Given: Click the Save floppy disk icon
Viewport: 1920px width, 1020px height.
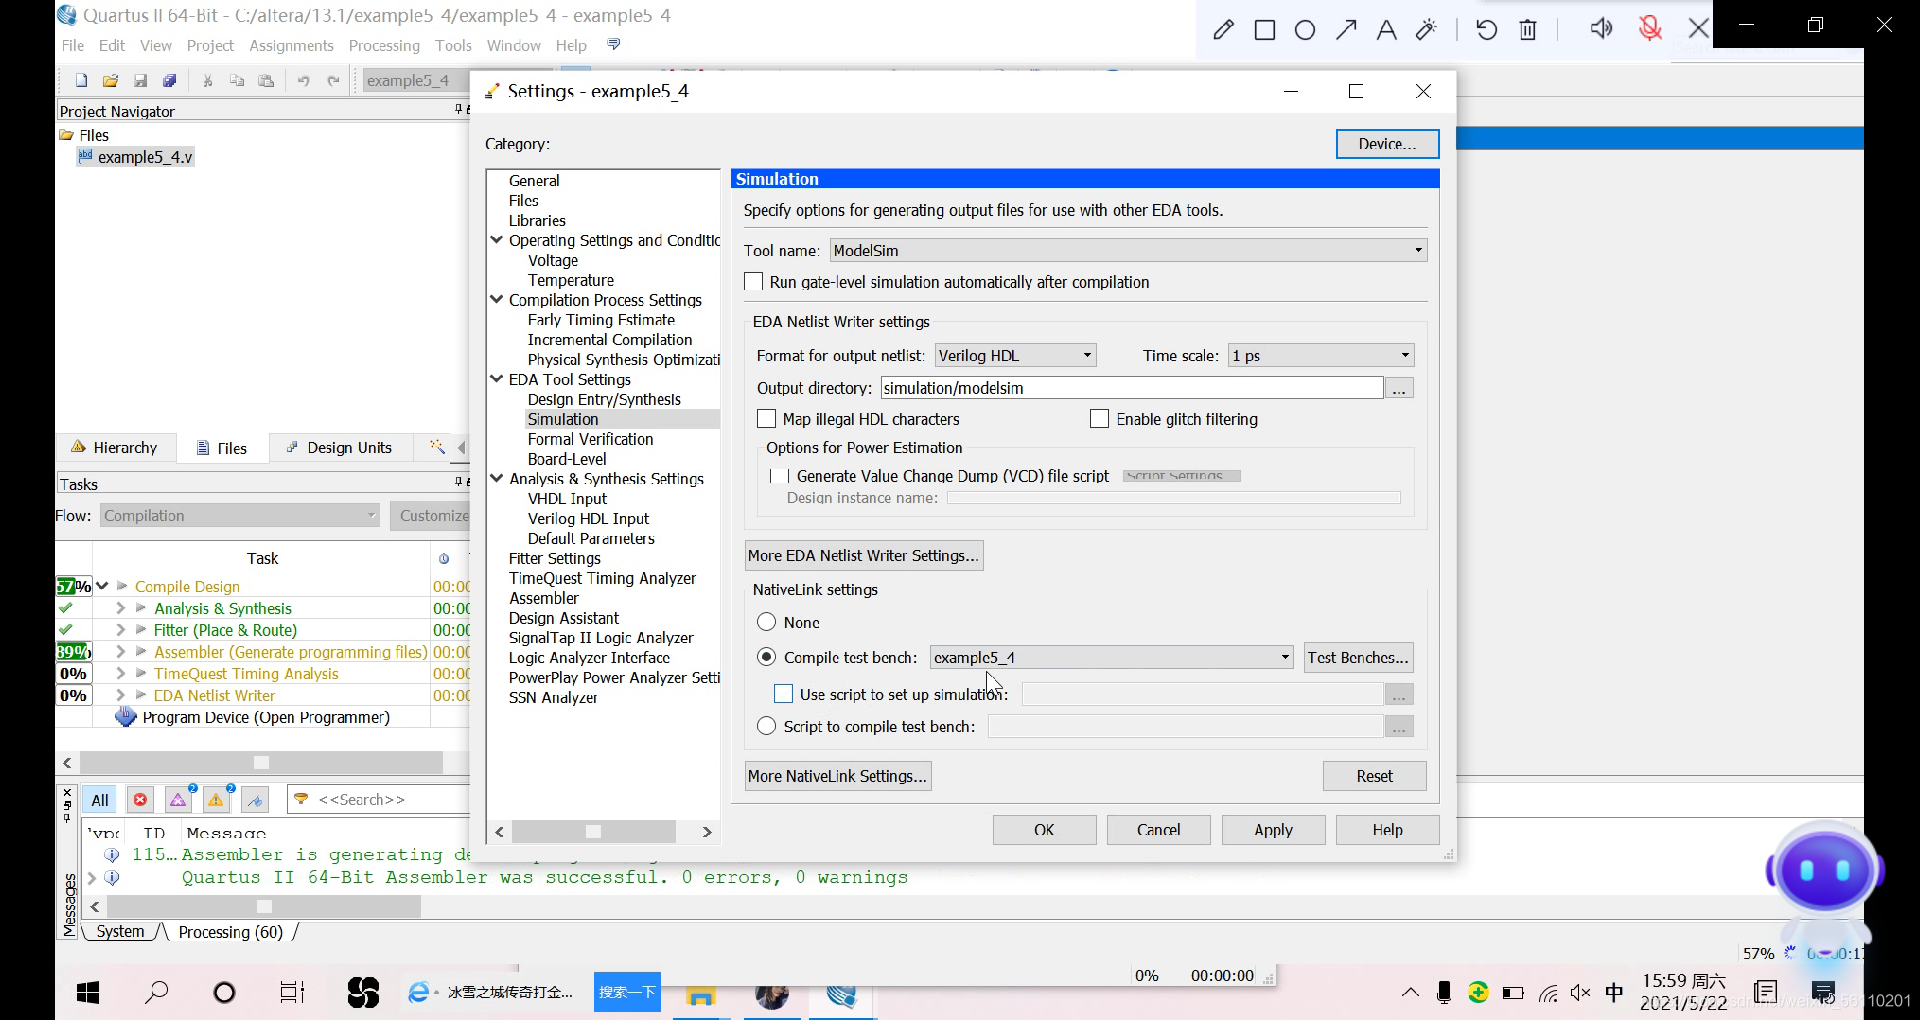Looking at the screenshot, I should (141, 81).
